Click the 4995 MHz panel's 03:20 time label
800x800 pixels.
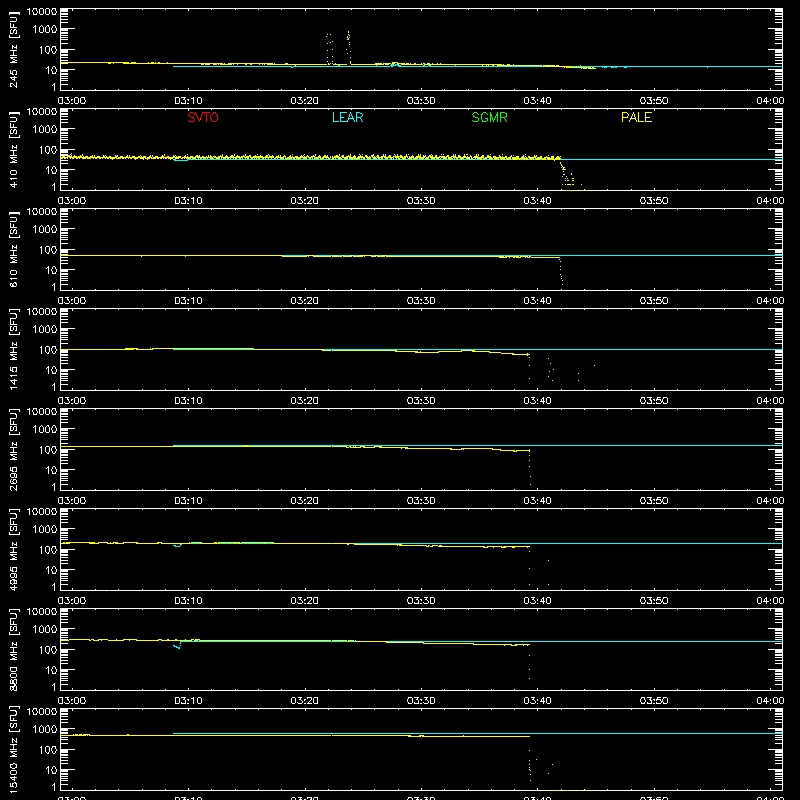point(305,601)
